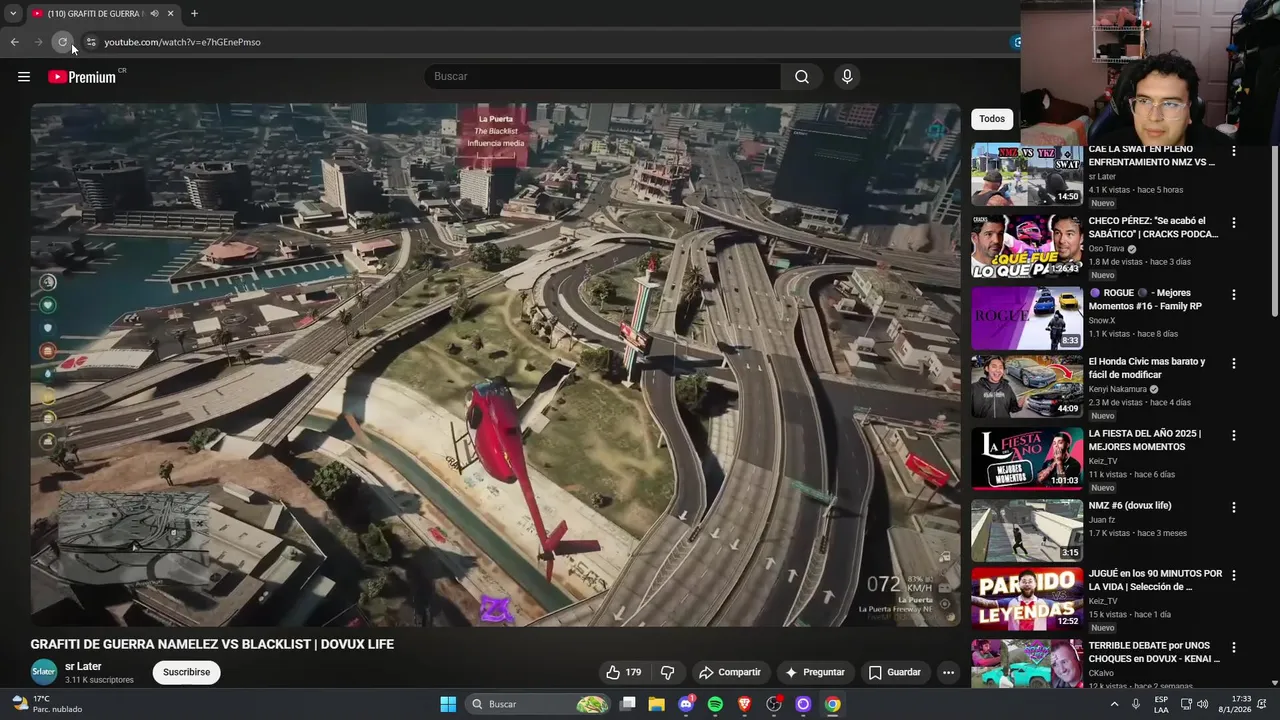The image size is (1280, 720).
Task: Open the volume tray icon
Action: tap(1202, 704)
